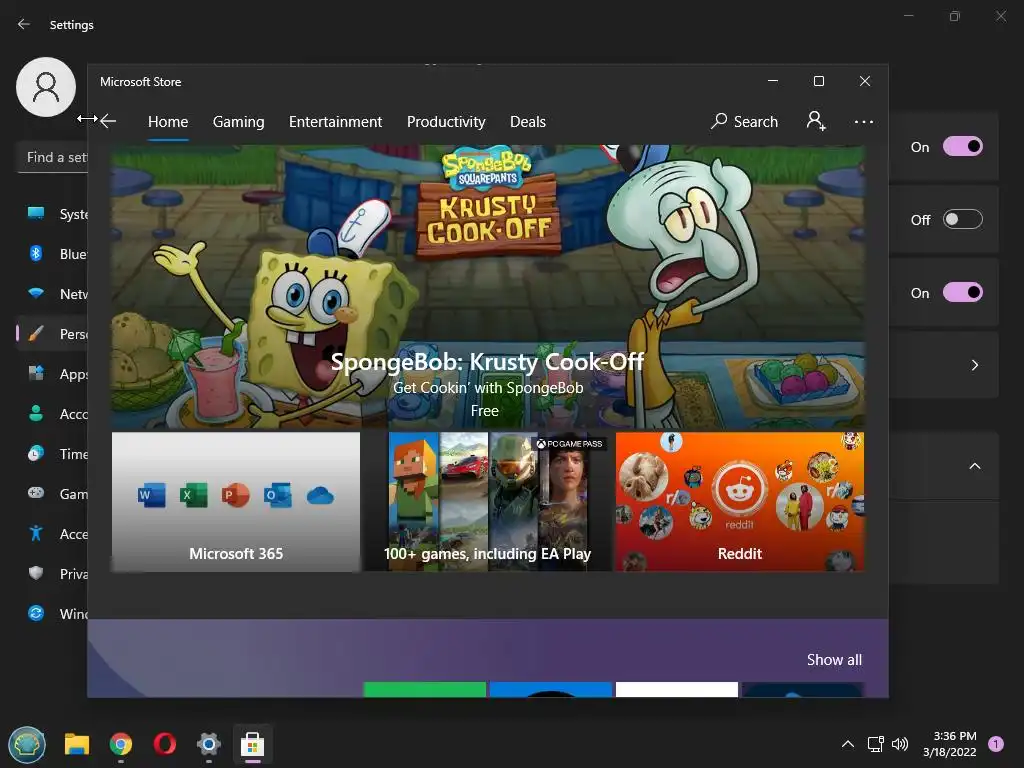Switch to the Gaming tab
The image size is (1024, 768).
[x=238, y=121]
